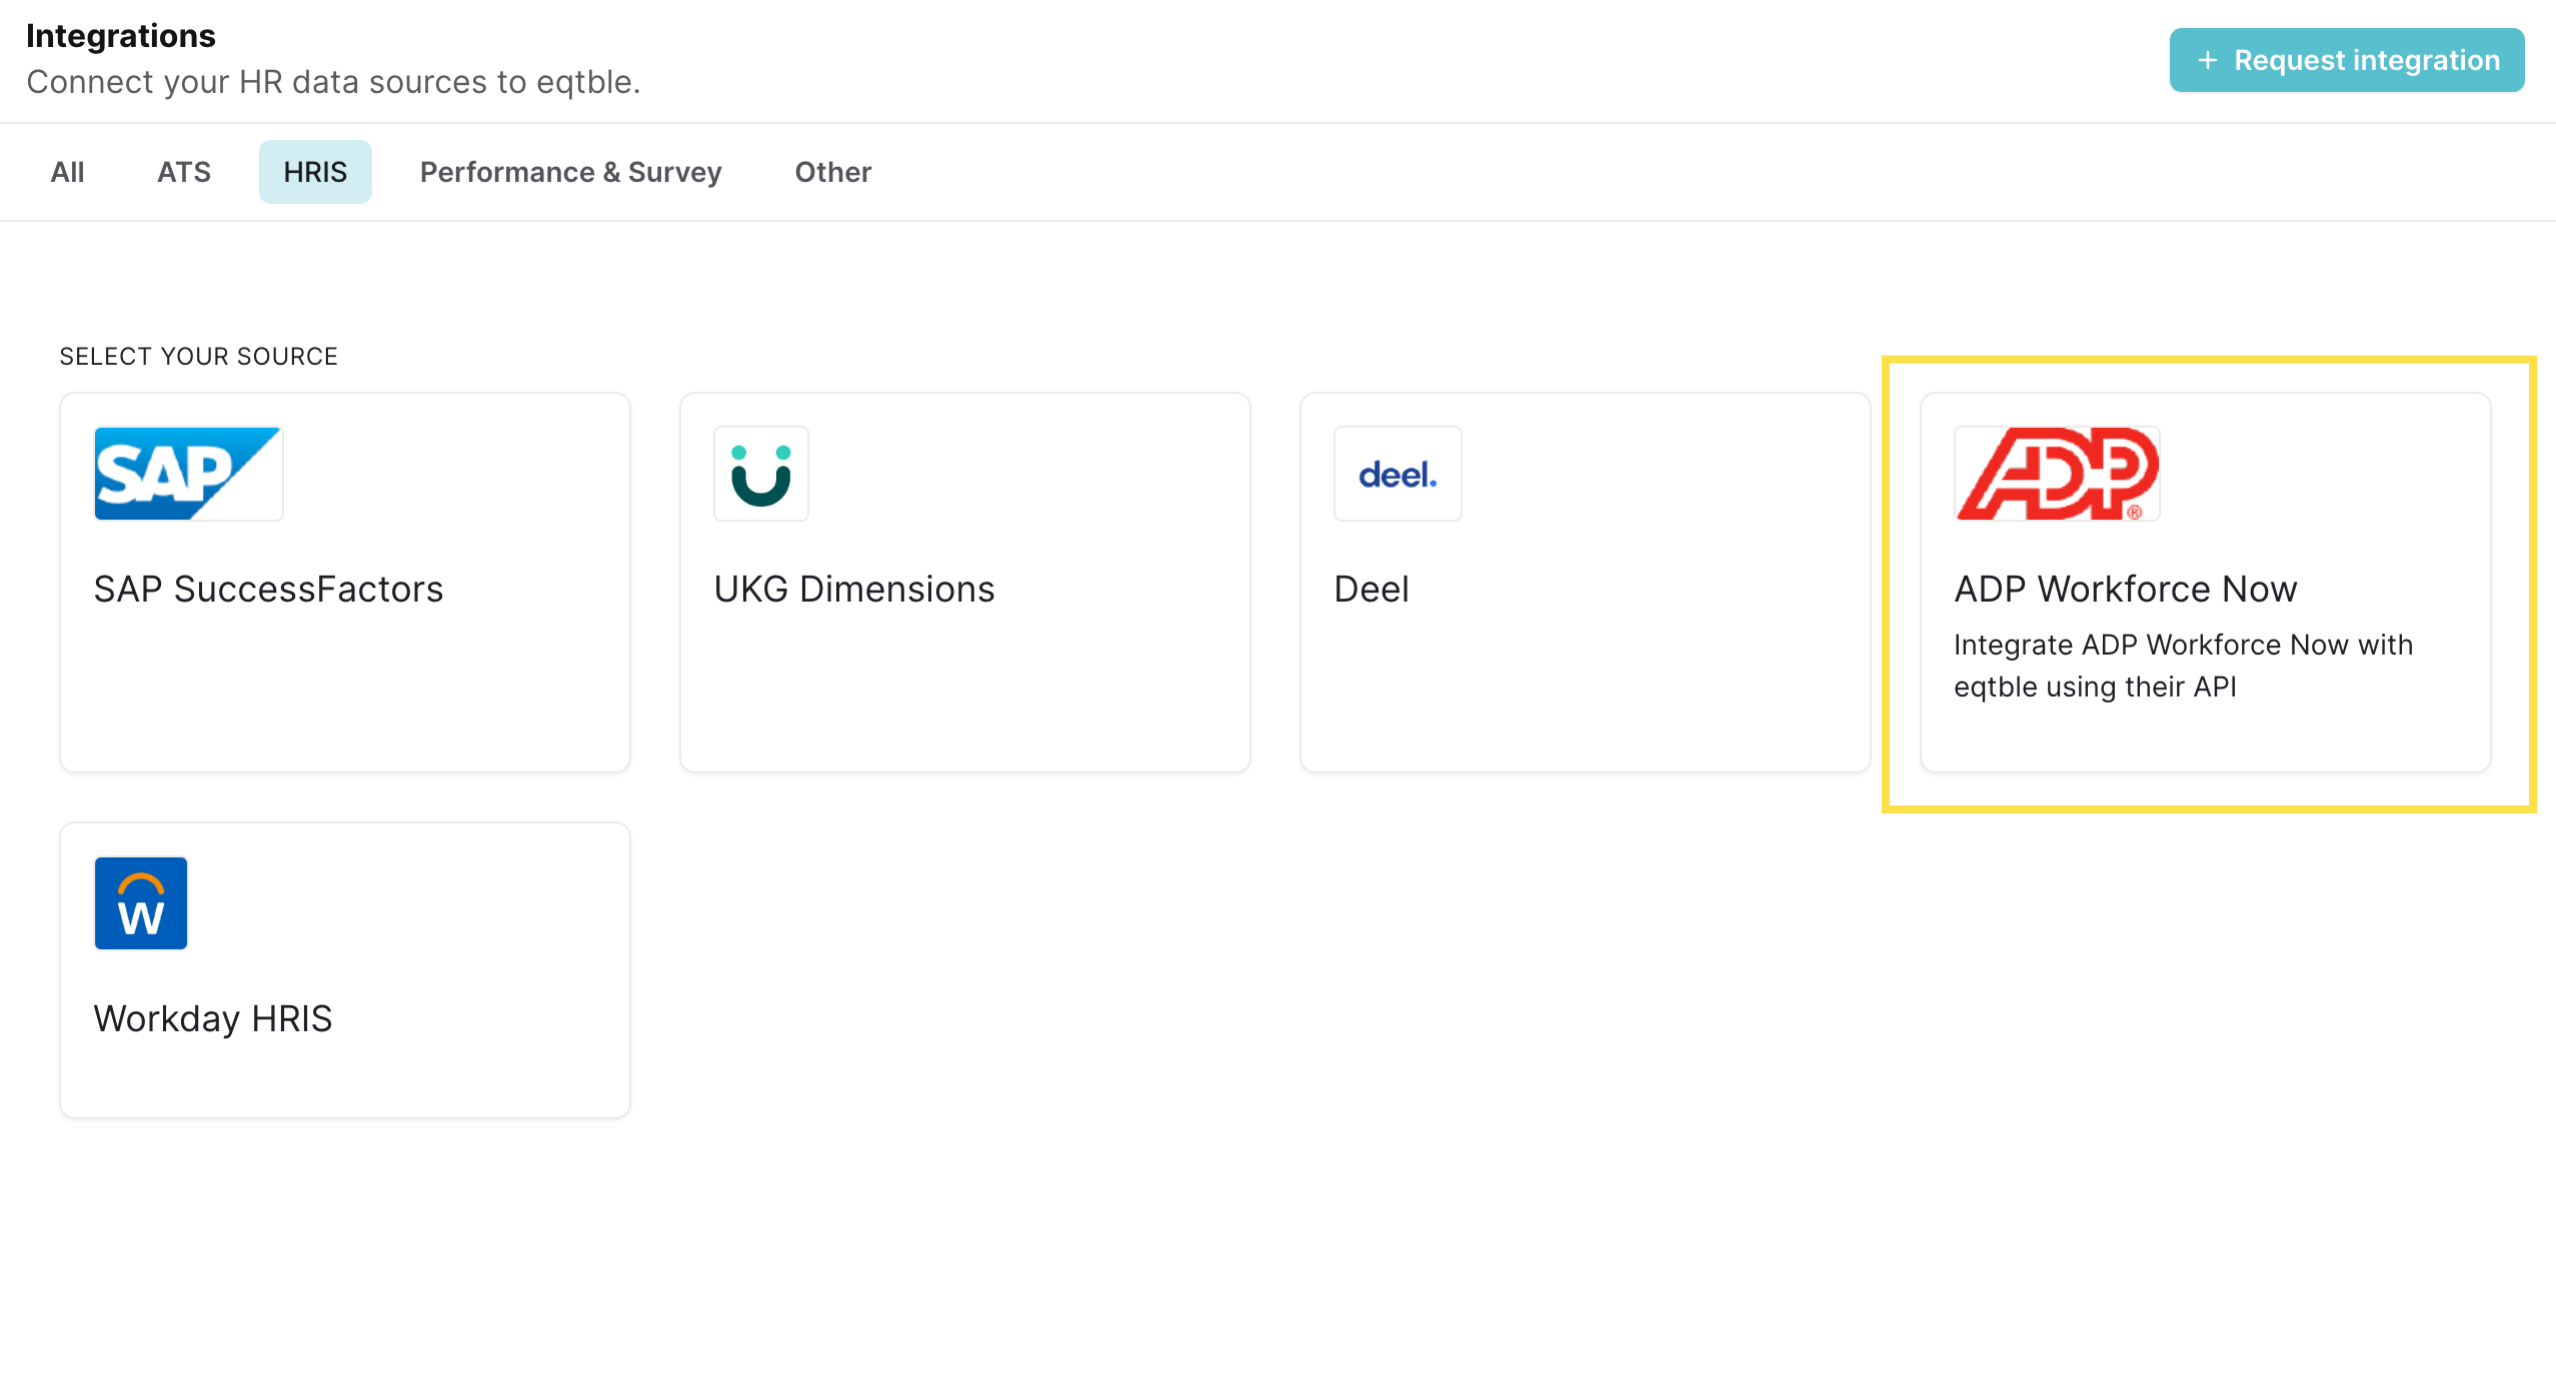Click the UKG smiley logo icon
Screen dimensions: 2556x1386
760,473
